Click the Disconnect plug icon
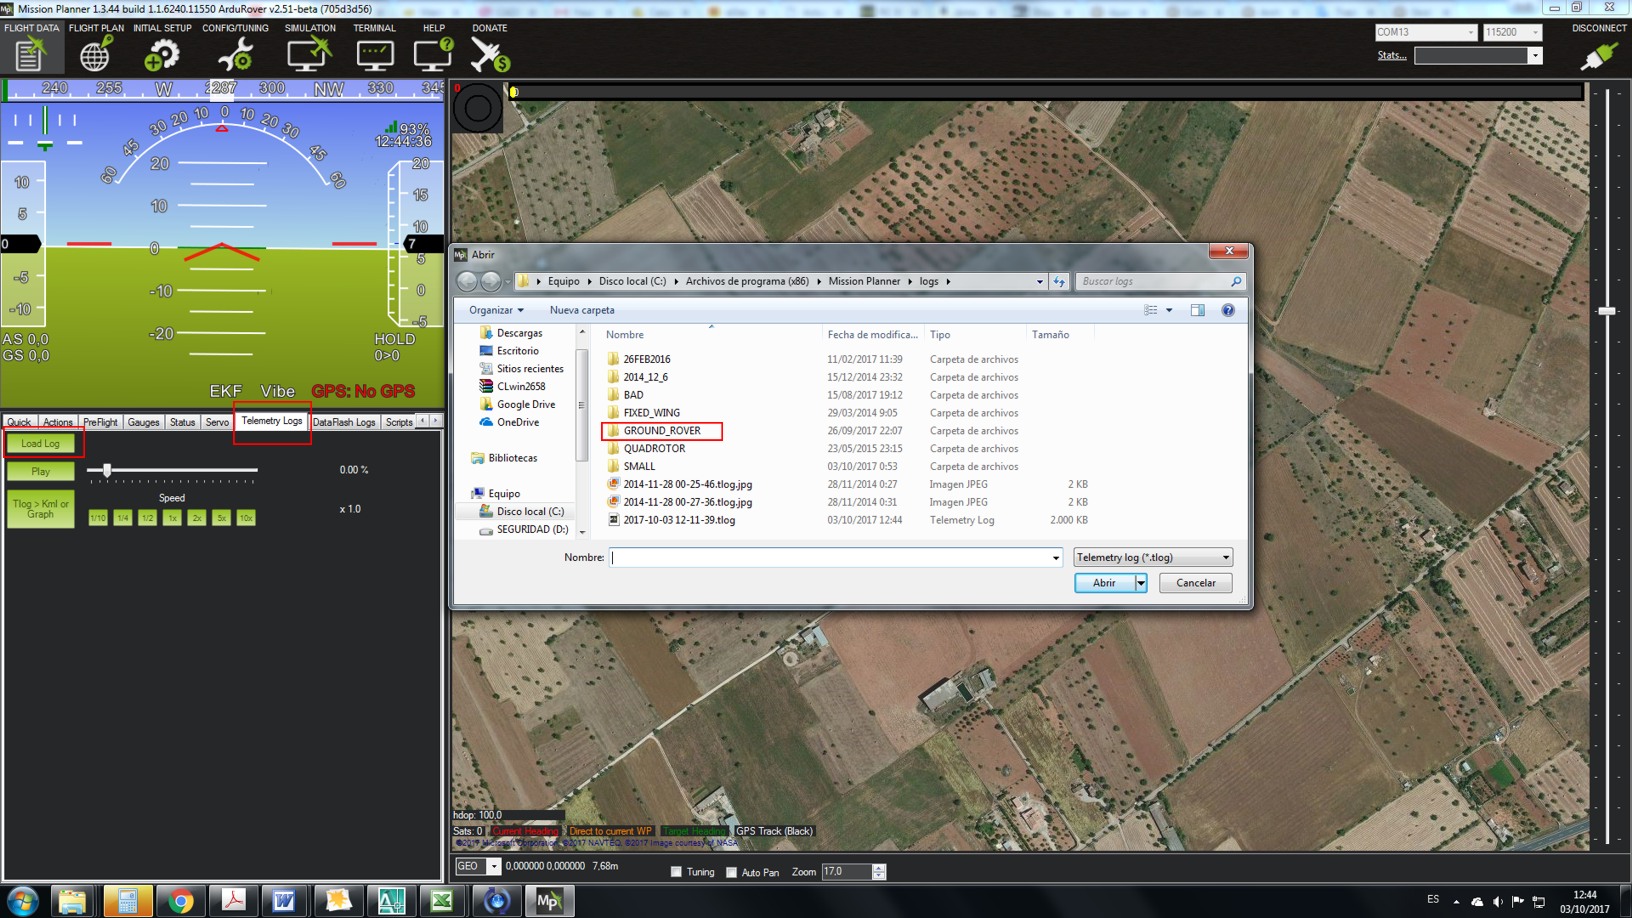Image resolution: width=1632 pixels, height=918 pixels. [1598, 56]
